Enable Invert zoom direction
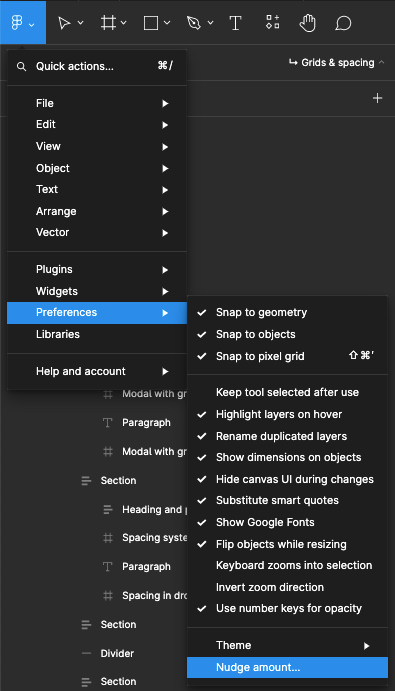 click(287, 587)
